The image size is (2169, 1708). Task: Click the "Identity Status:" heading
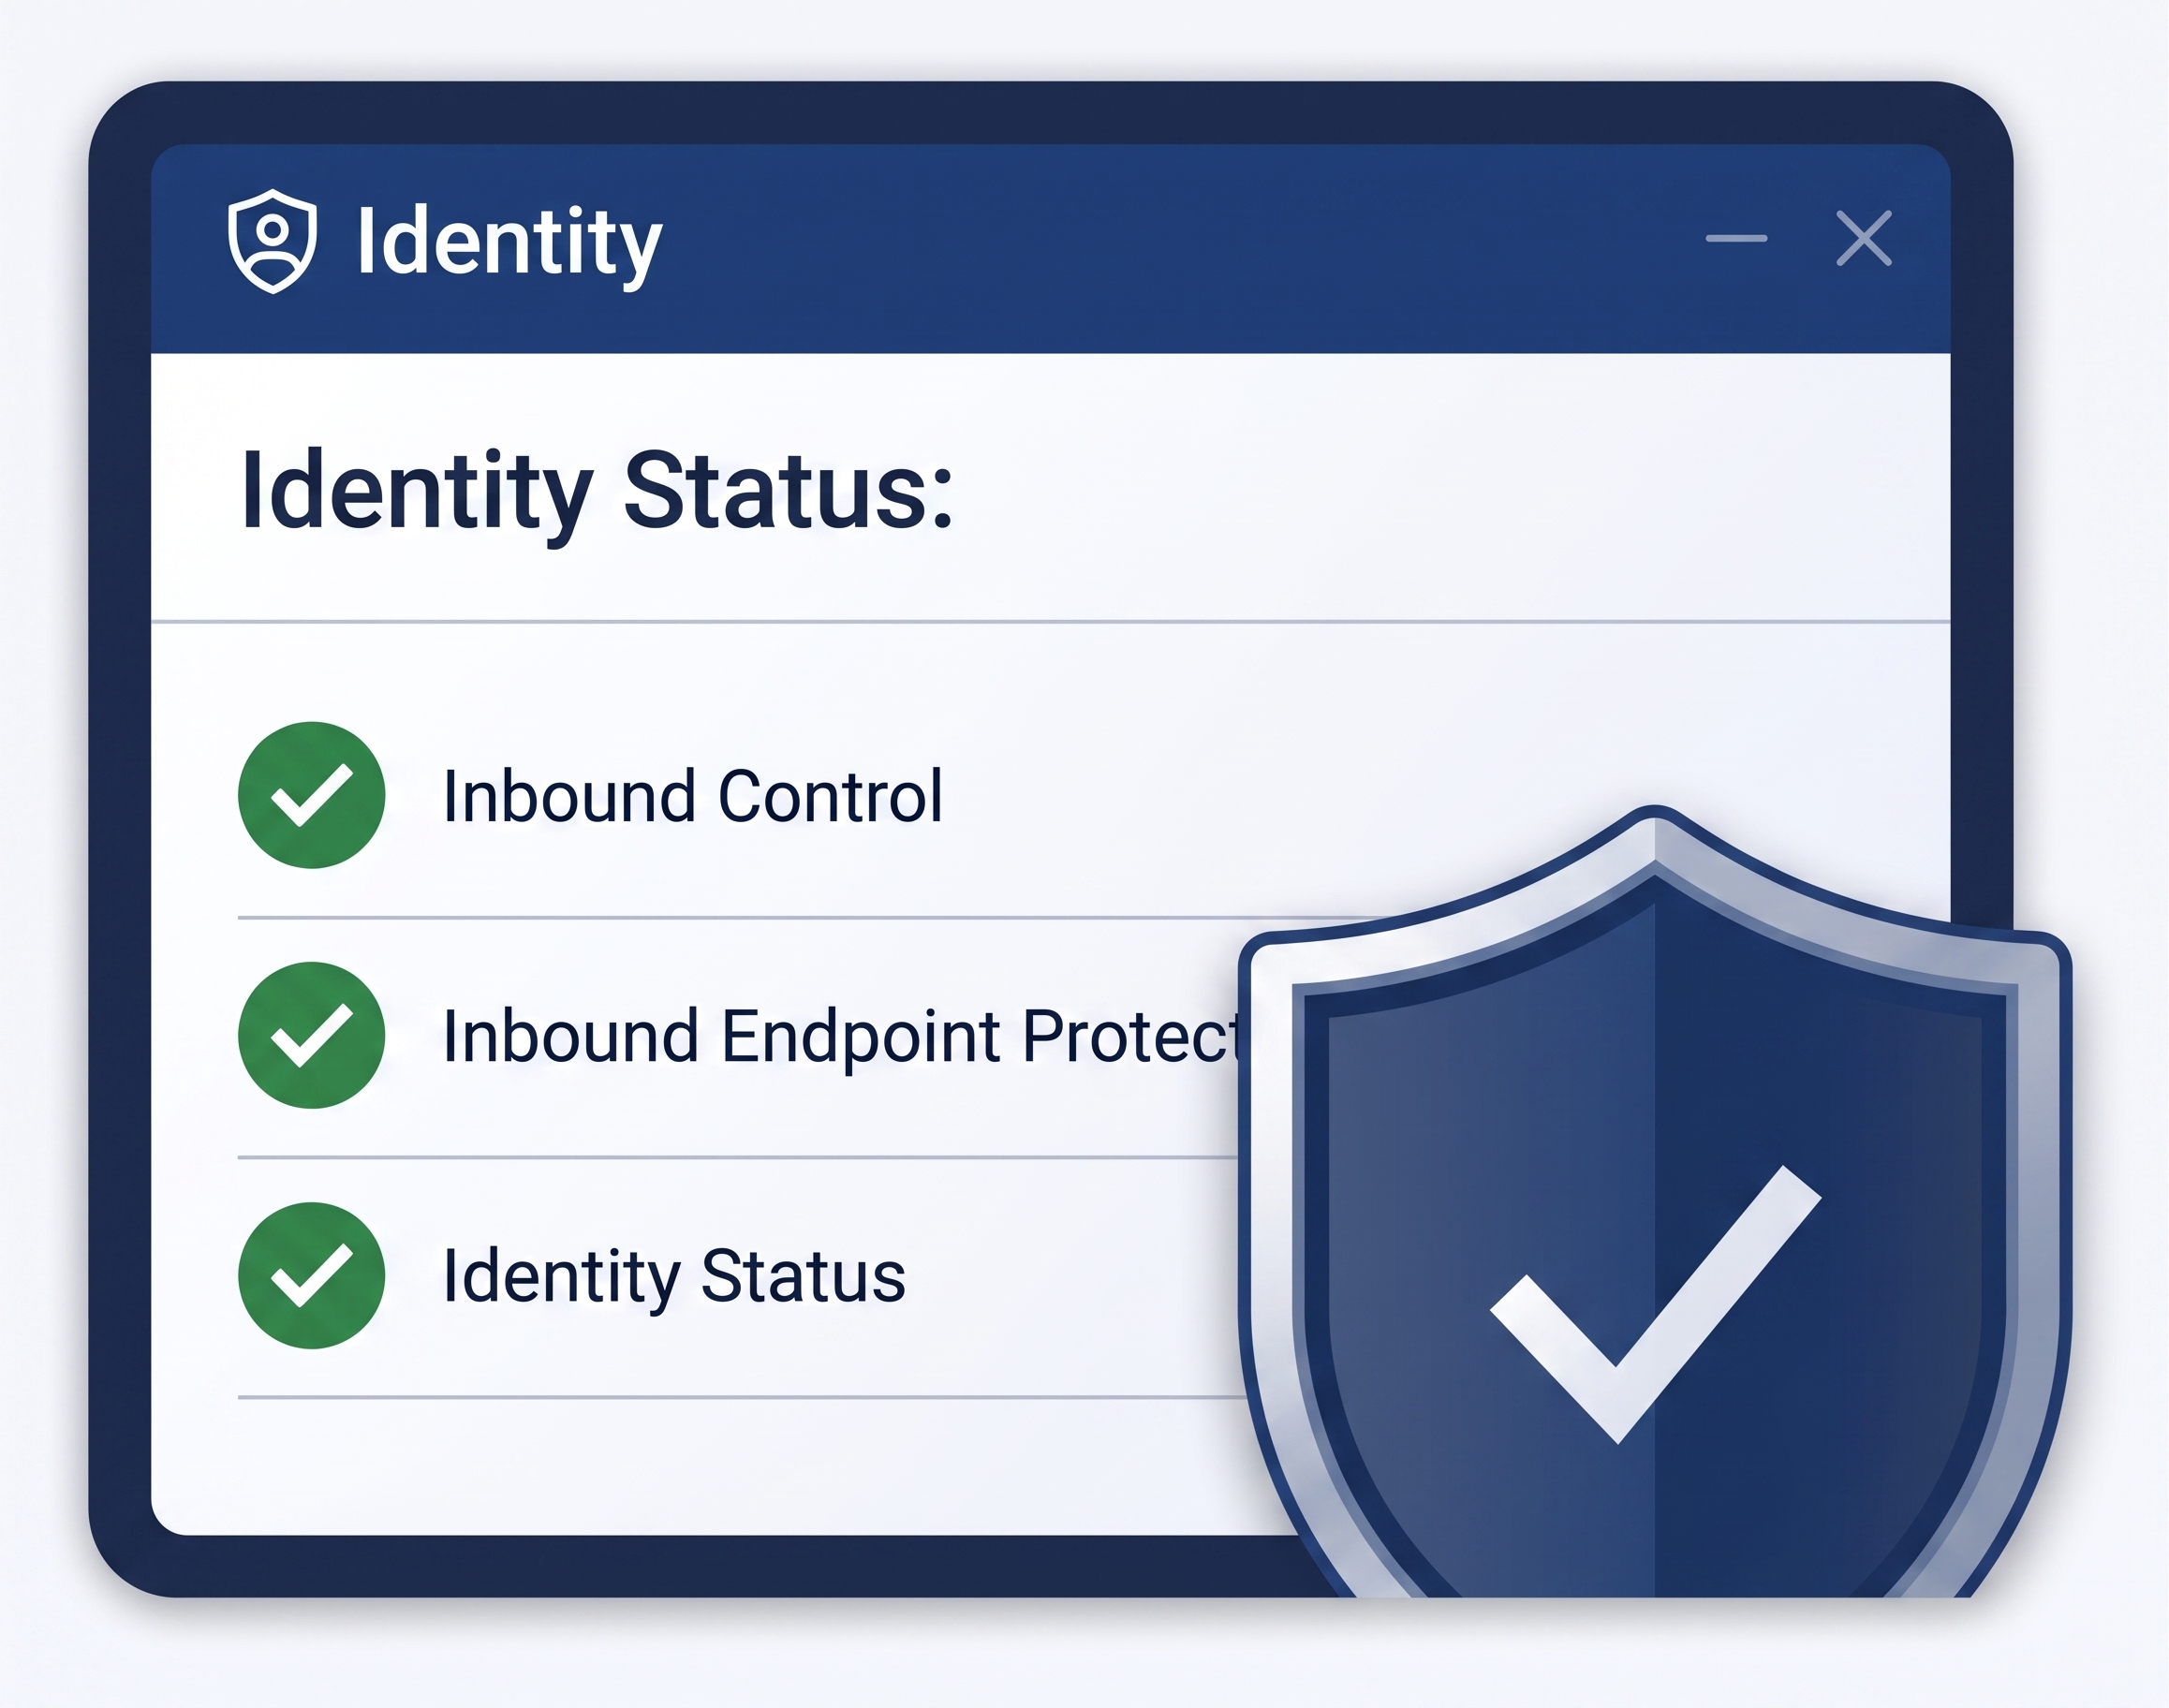point(597,492)
